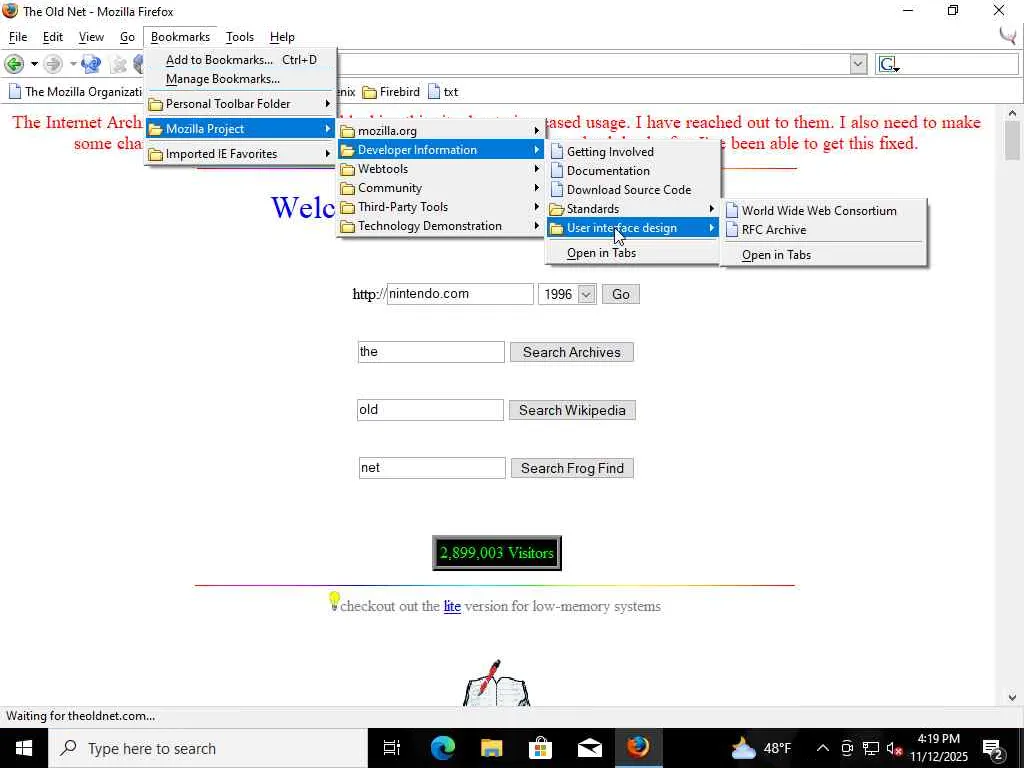Click the Go button
Viewport: 1024px width, 768px height.
(x=620, y=294)
